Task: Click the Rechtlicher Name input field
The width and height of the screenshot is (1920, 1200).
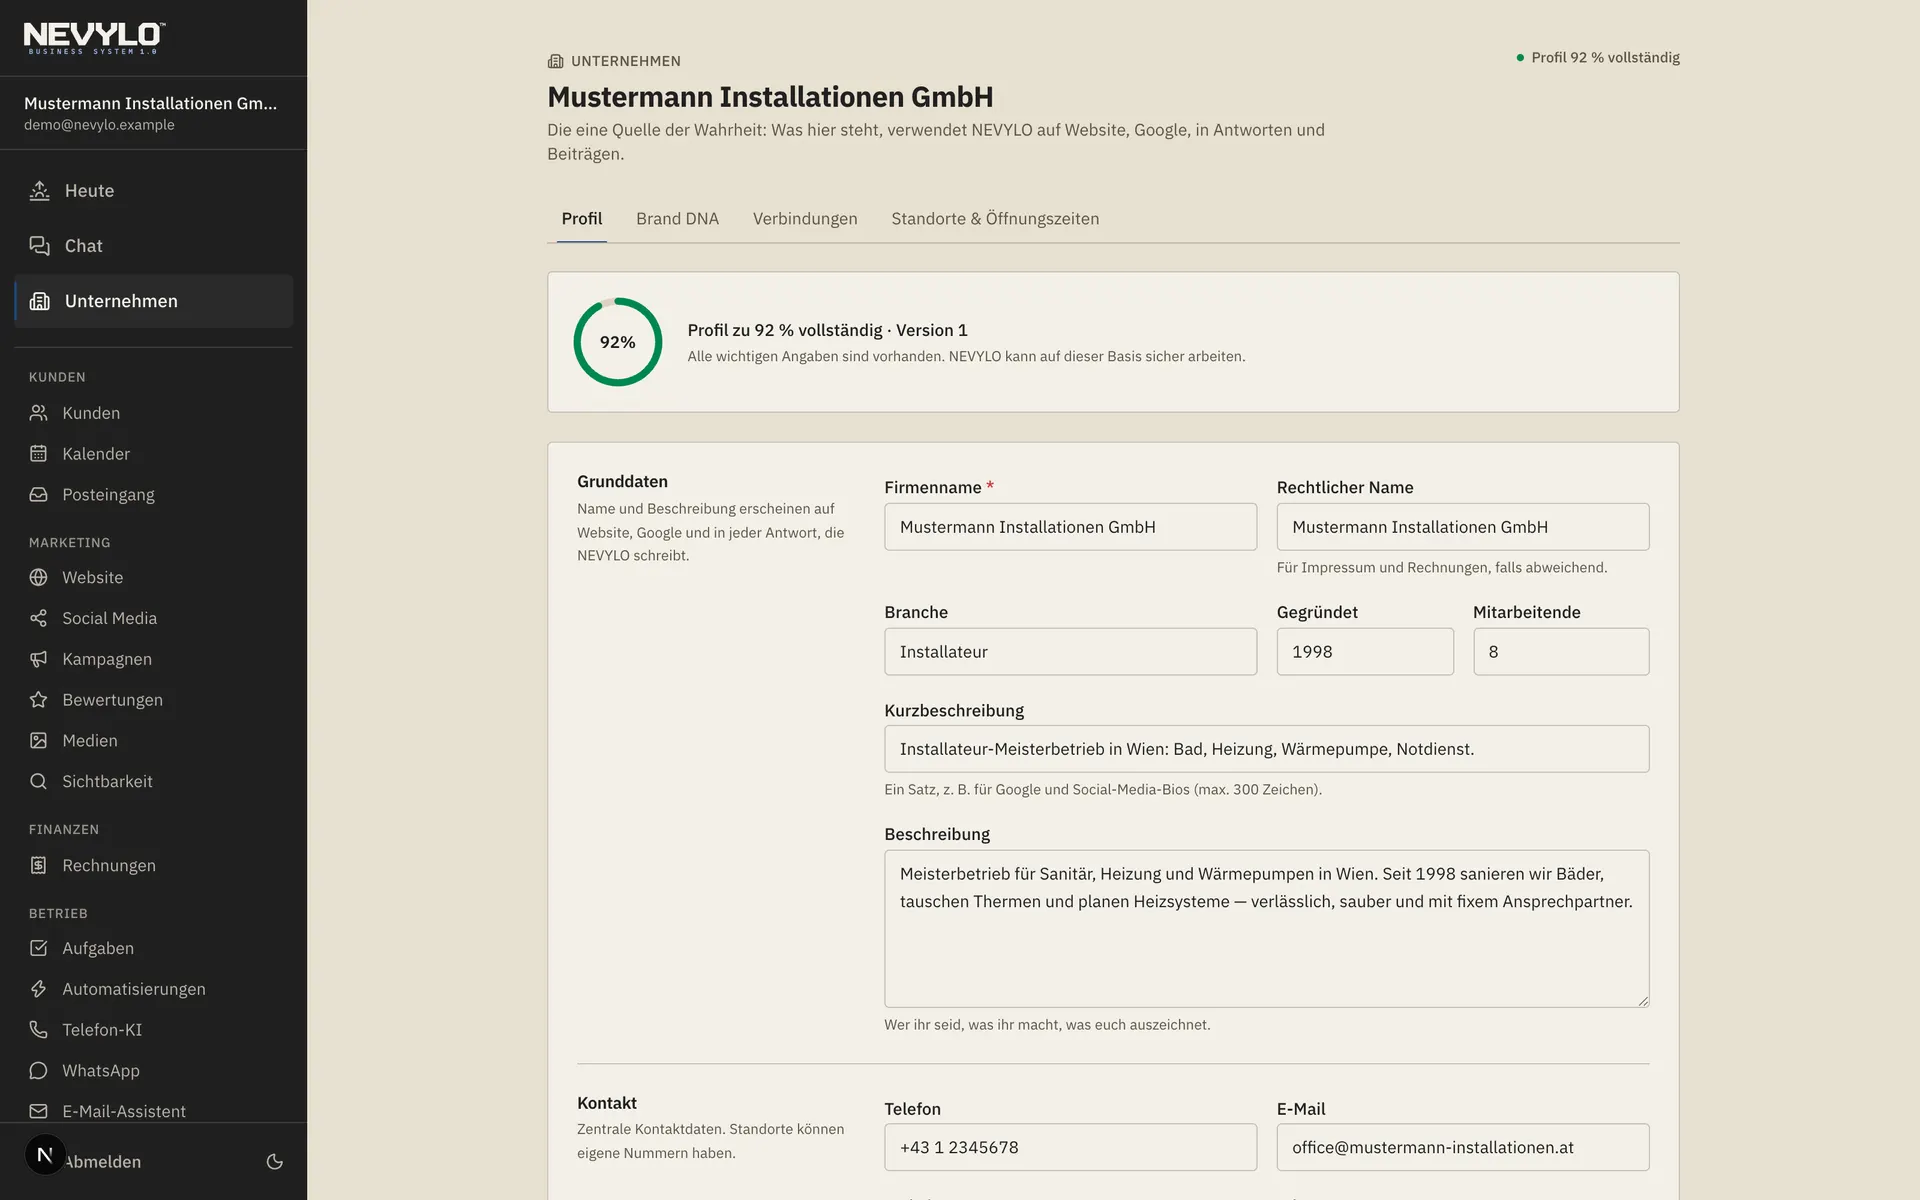Action: point(1463,527)
